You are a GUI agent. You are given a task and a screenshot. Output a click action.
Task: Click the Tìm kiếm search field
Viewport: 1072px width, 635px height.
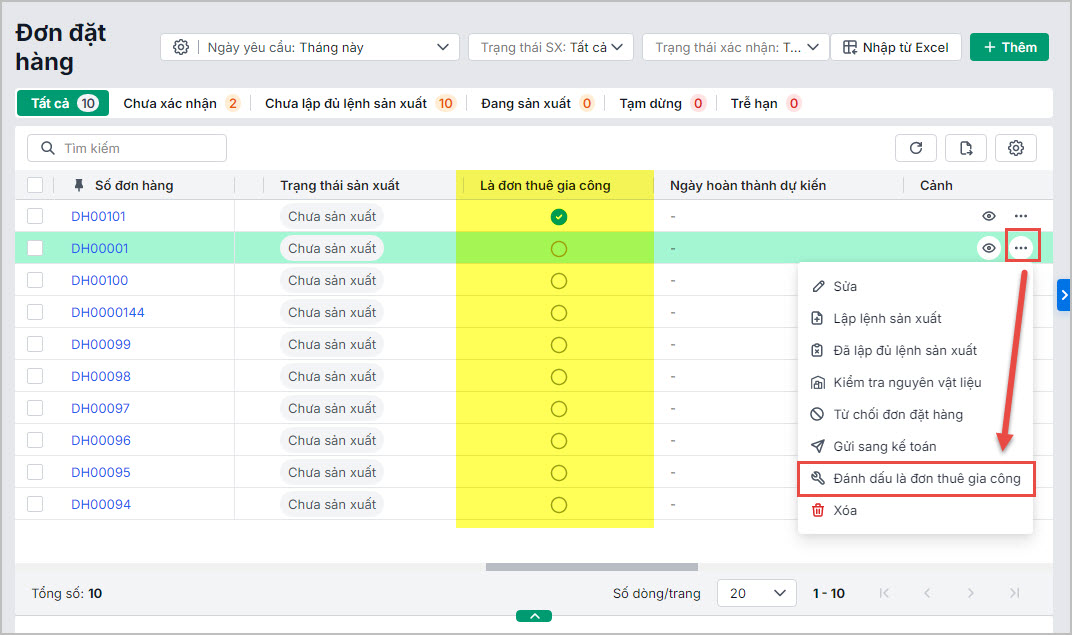[x=127, y=148]
